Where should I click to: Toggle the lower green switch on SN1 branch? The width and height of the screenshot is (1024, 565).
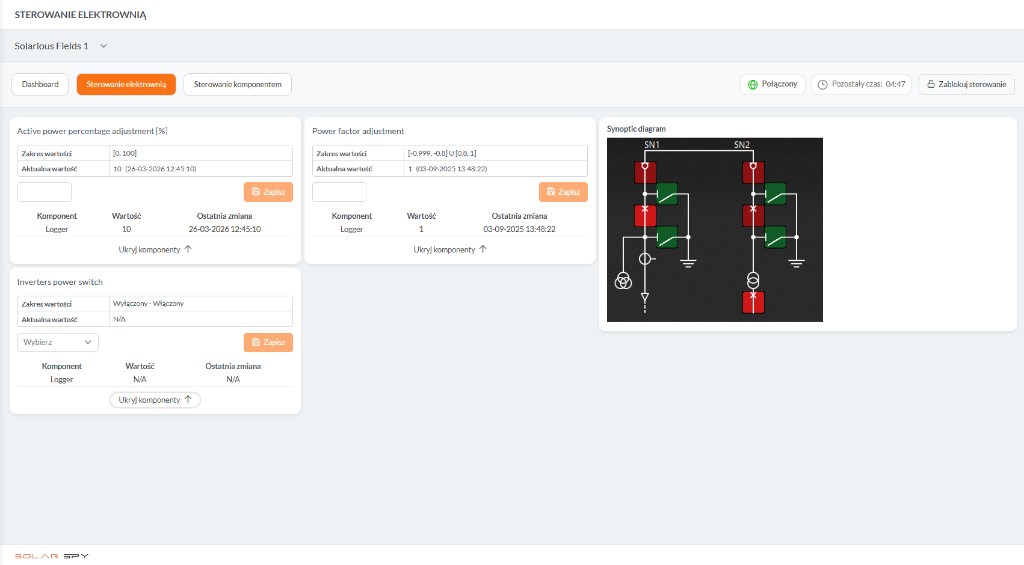(666, 237)
